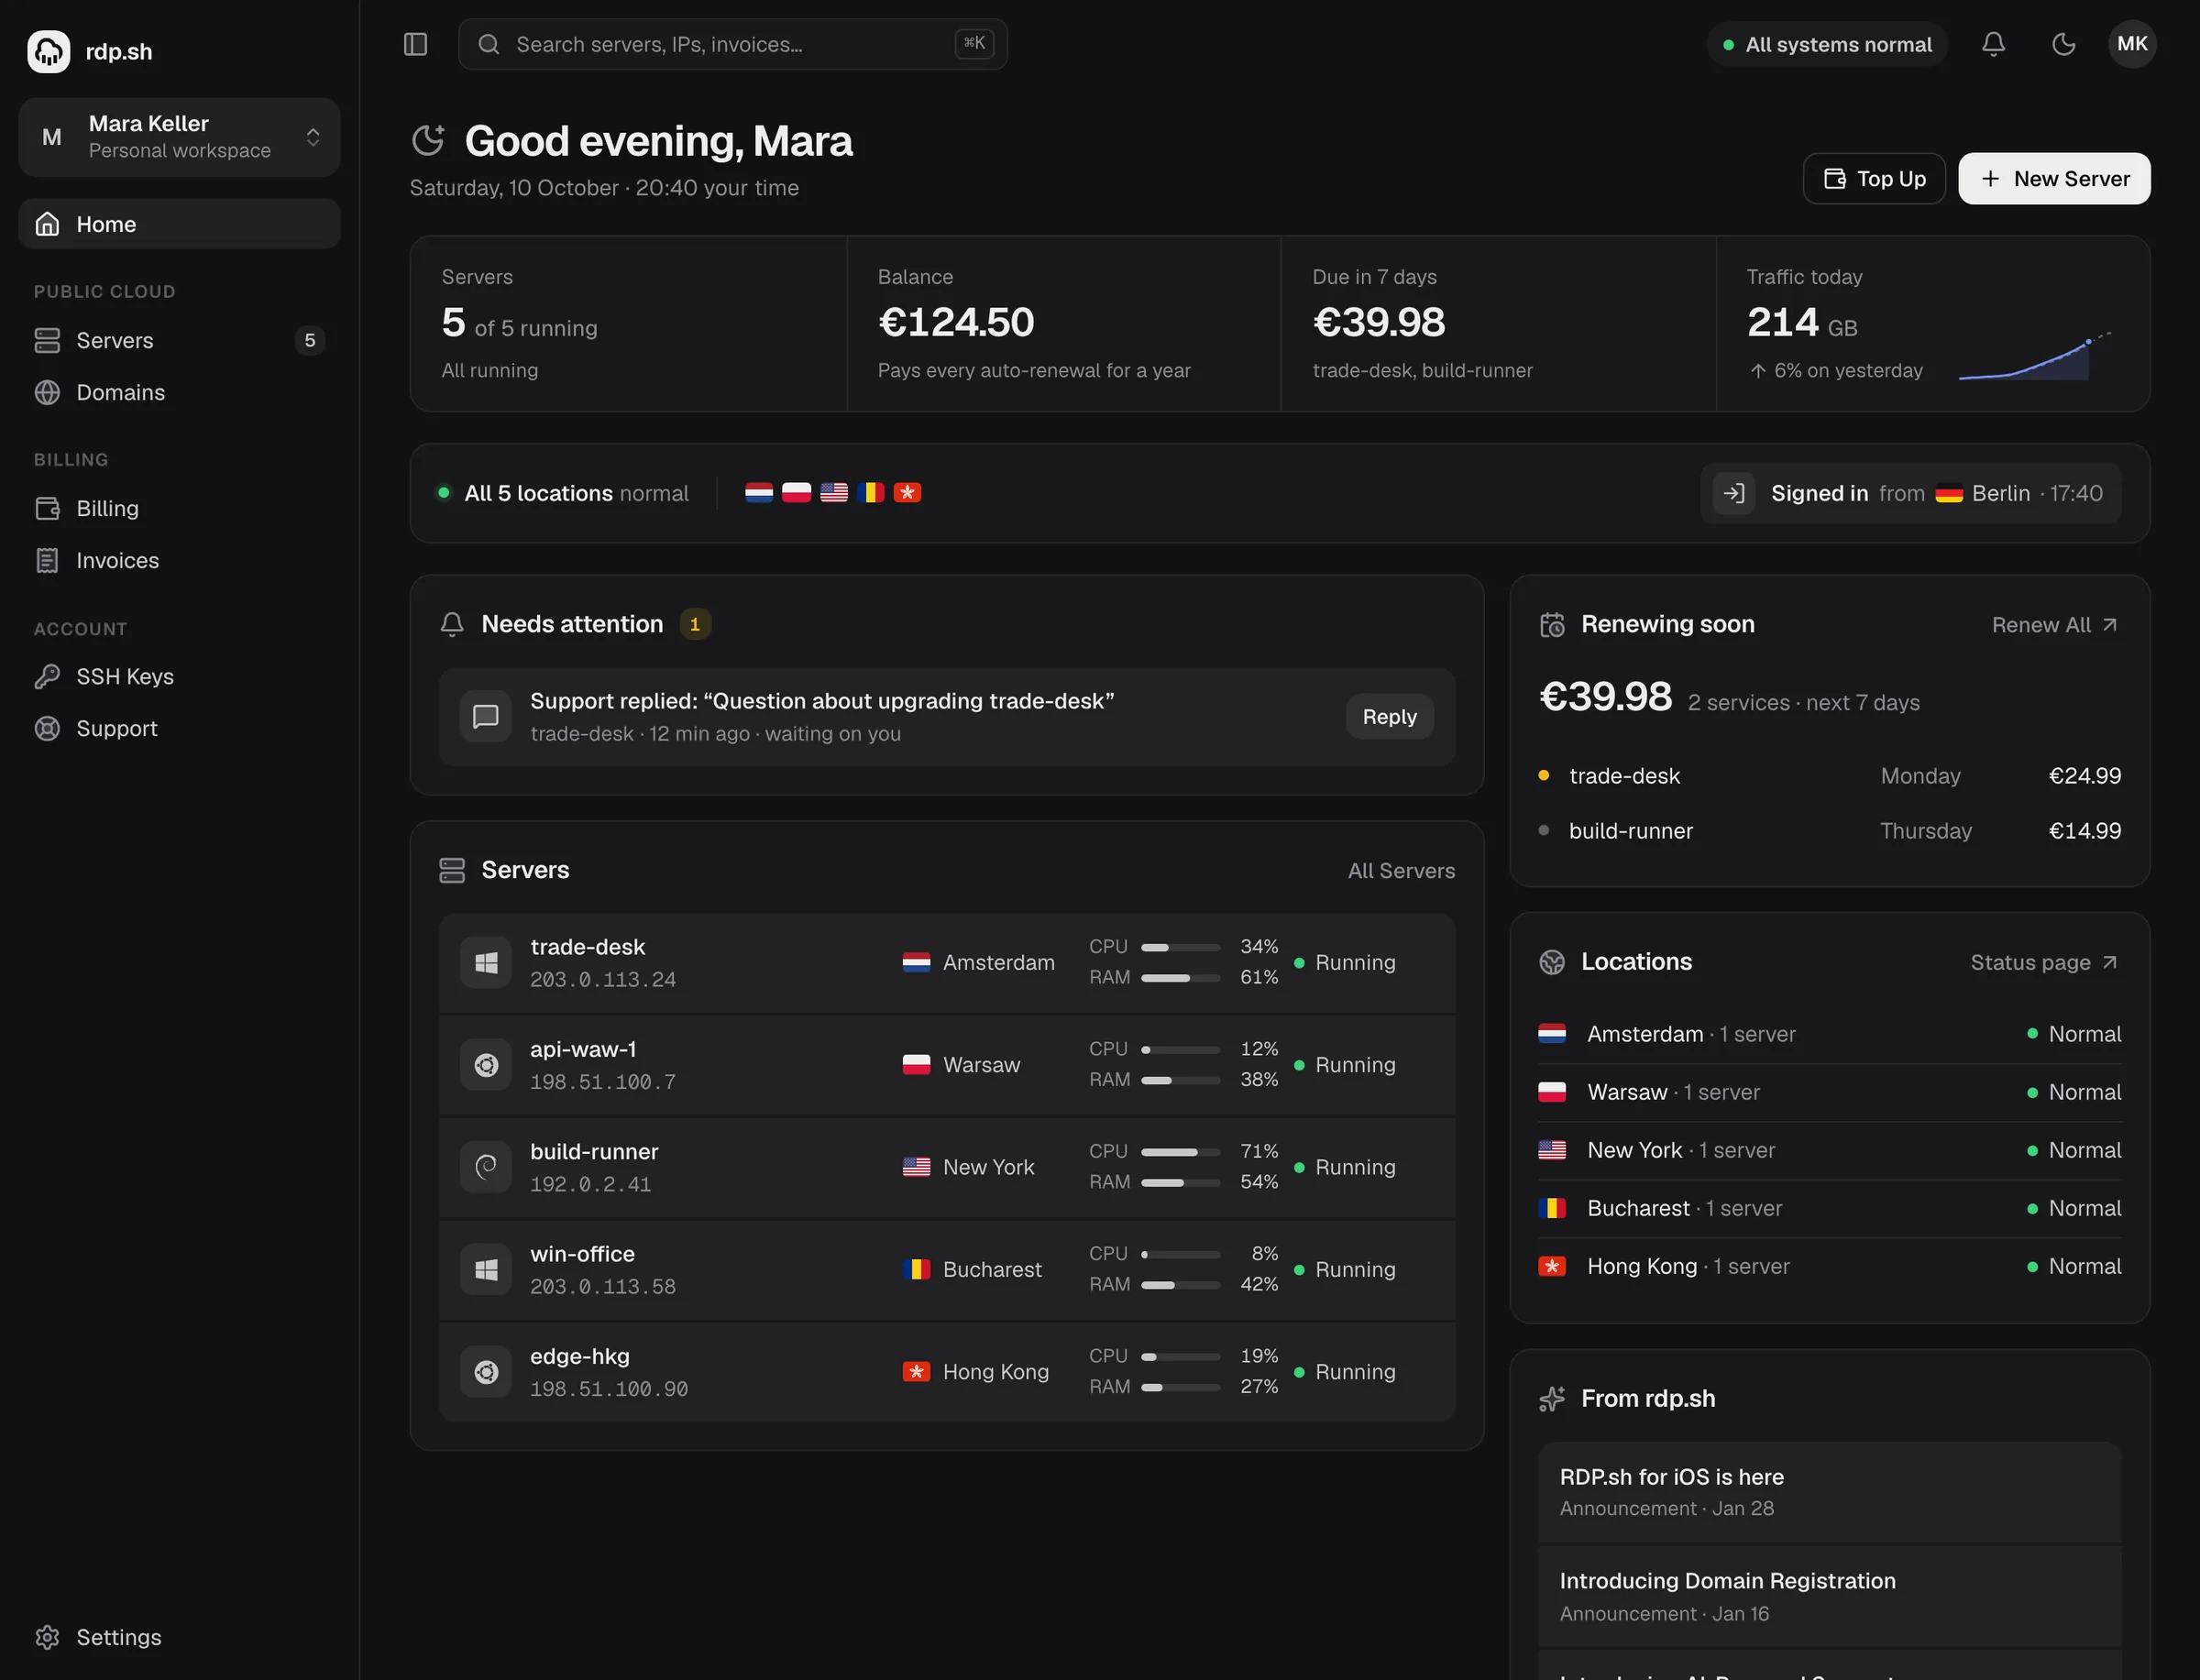2200x1680 pixels.
Task: Open the Introducing Domain Registration announcement
Action: click(1829, 1597)
